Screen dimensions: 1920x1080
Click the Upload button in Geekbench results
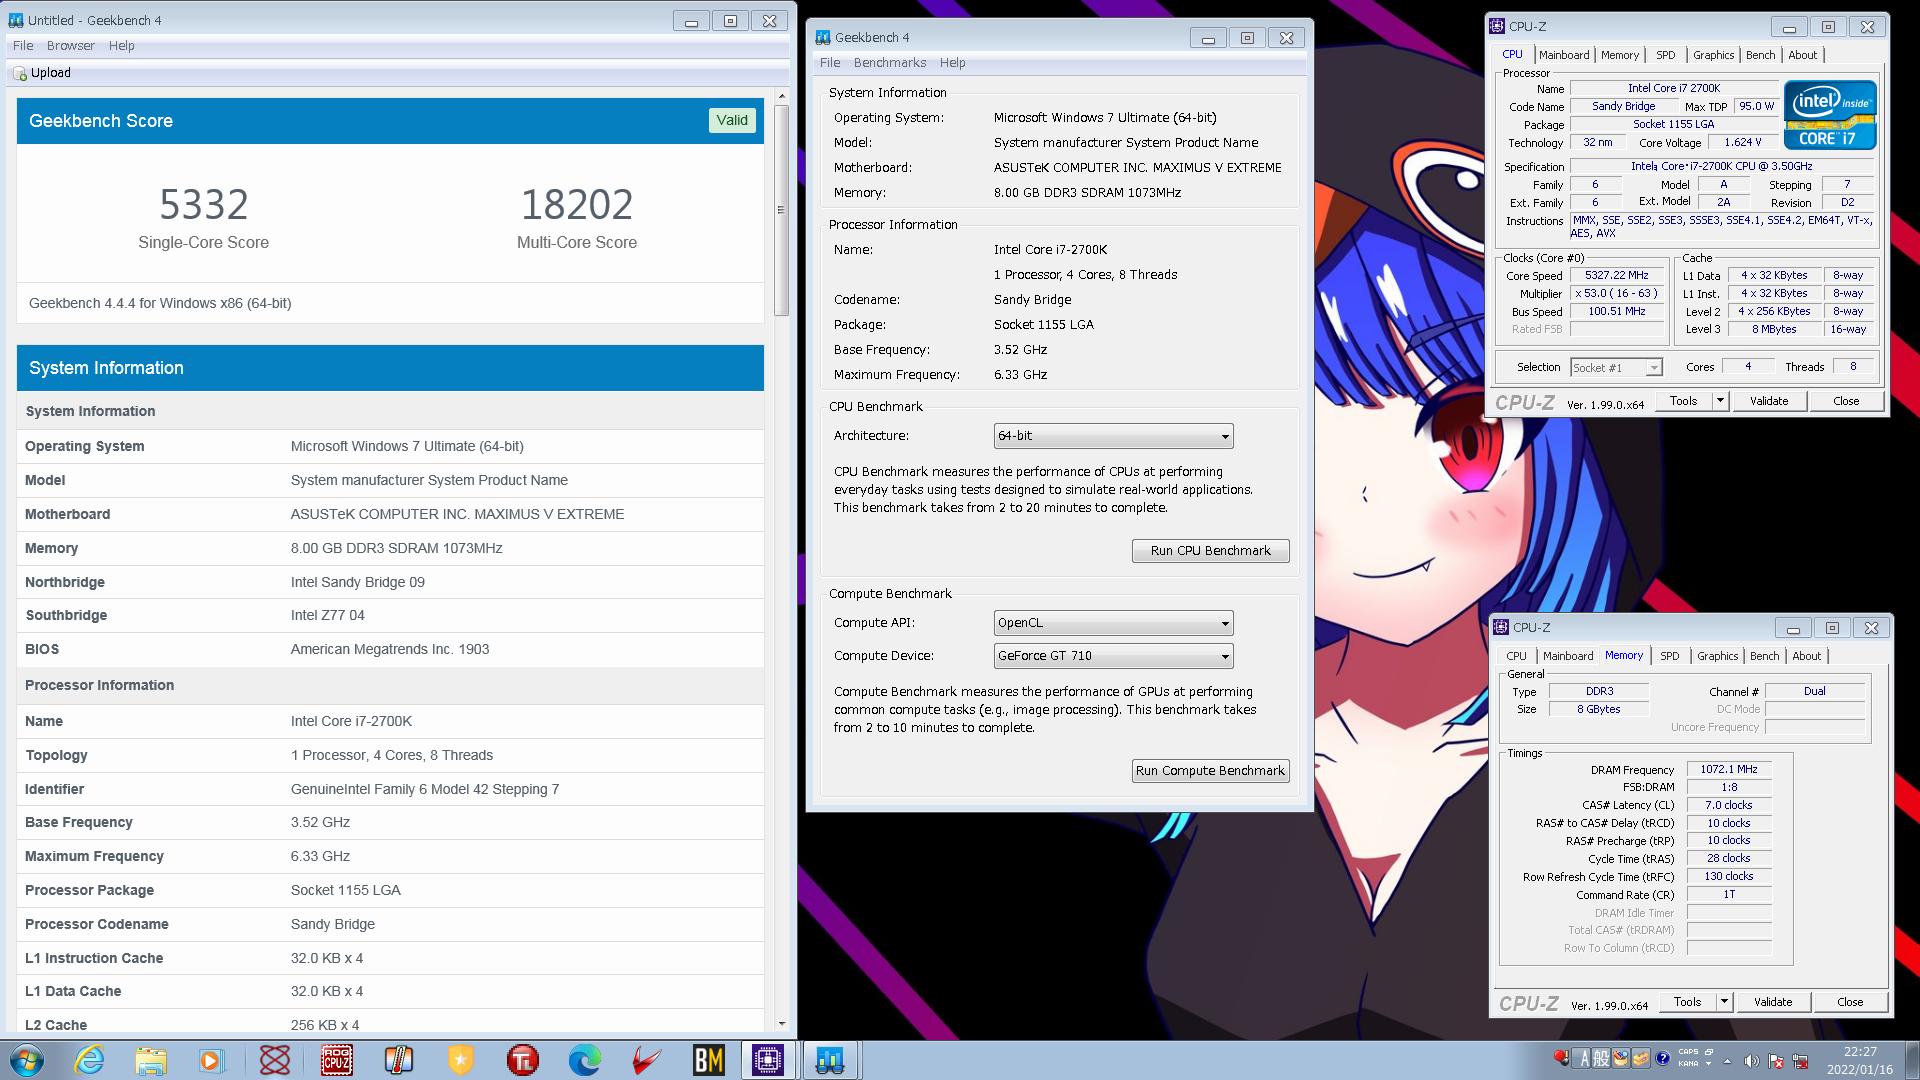click(x=42, y=73)
